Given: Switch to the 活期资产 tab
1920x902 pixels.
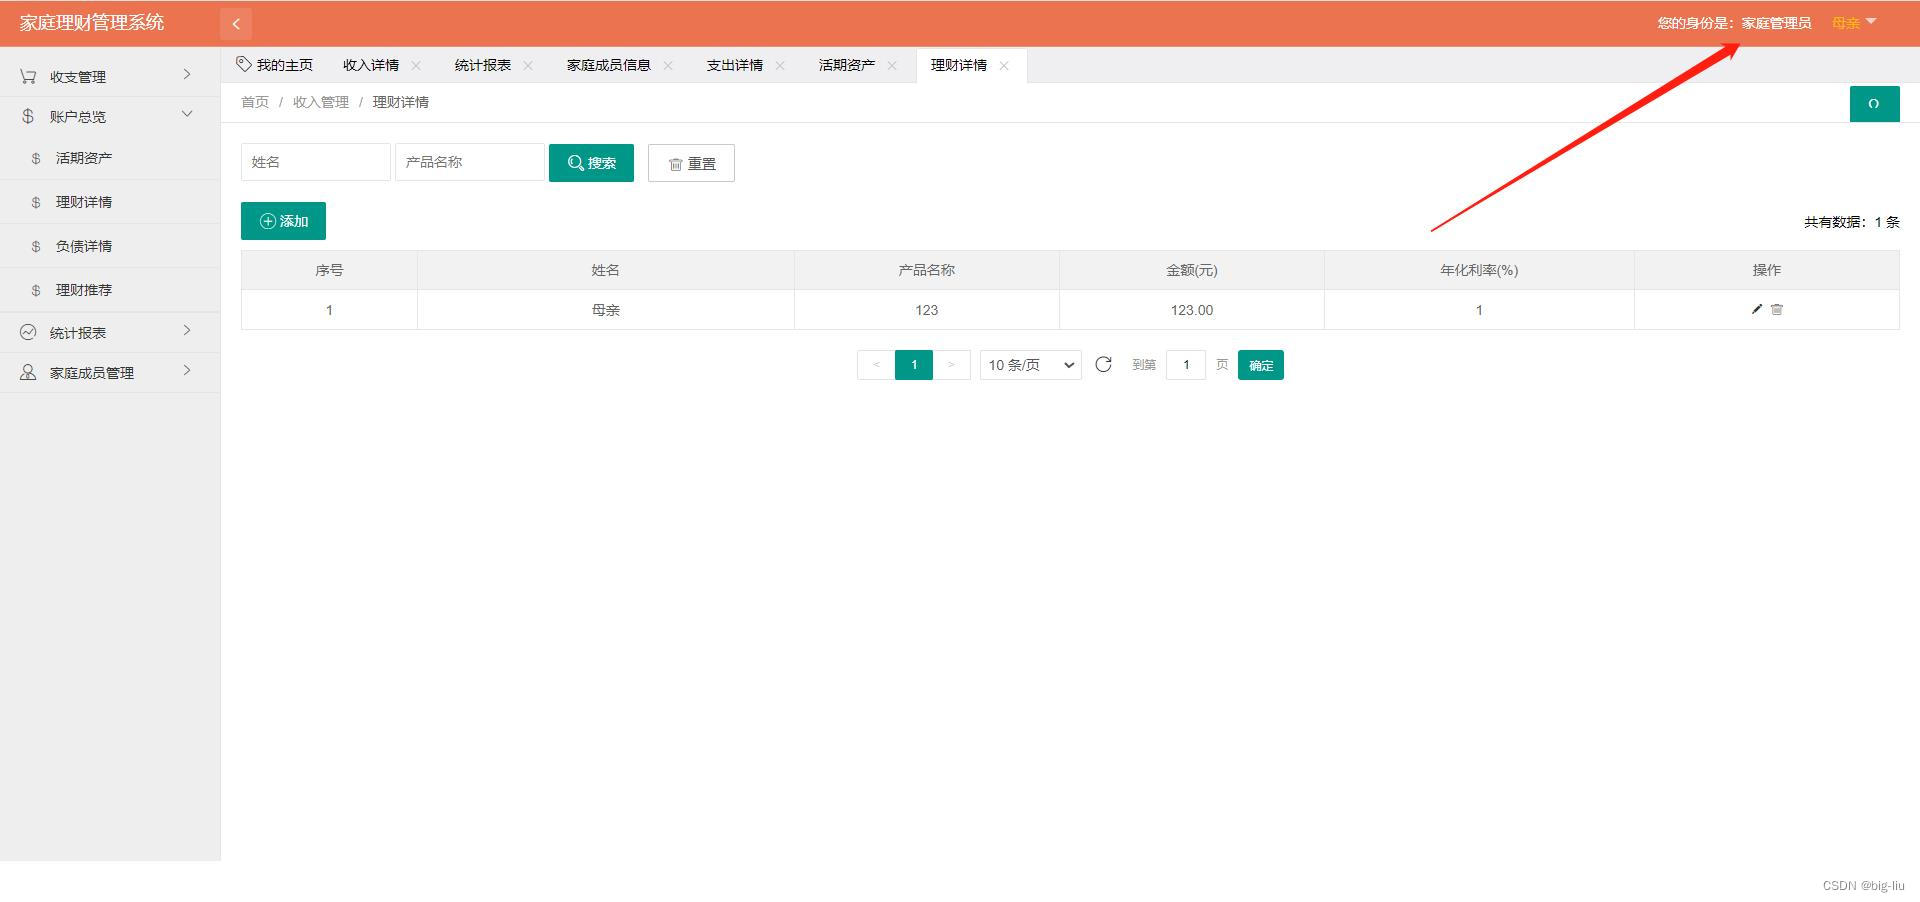Looking at the screenshot, I should click(x=847, y=65).
